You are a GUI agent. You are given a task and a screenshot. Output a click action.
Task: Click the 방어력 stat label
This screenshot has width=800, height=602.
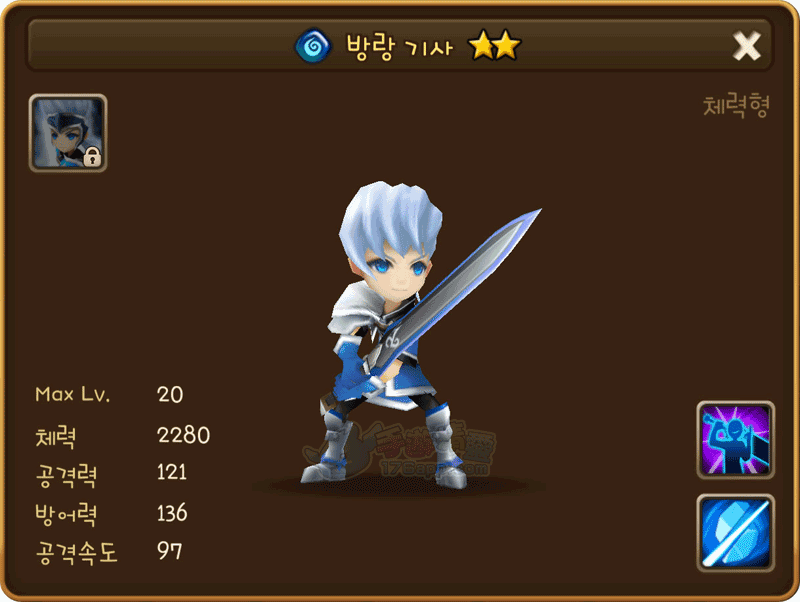[x=66, y=514]
